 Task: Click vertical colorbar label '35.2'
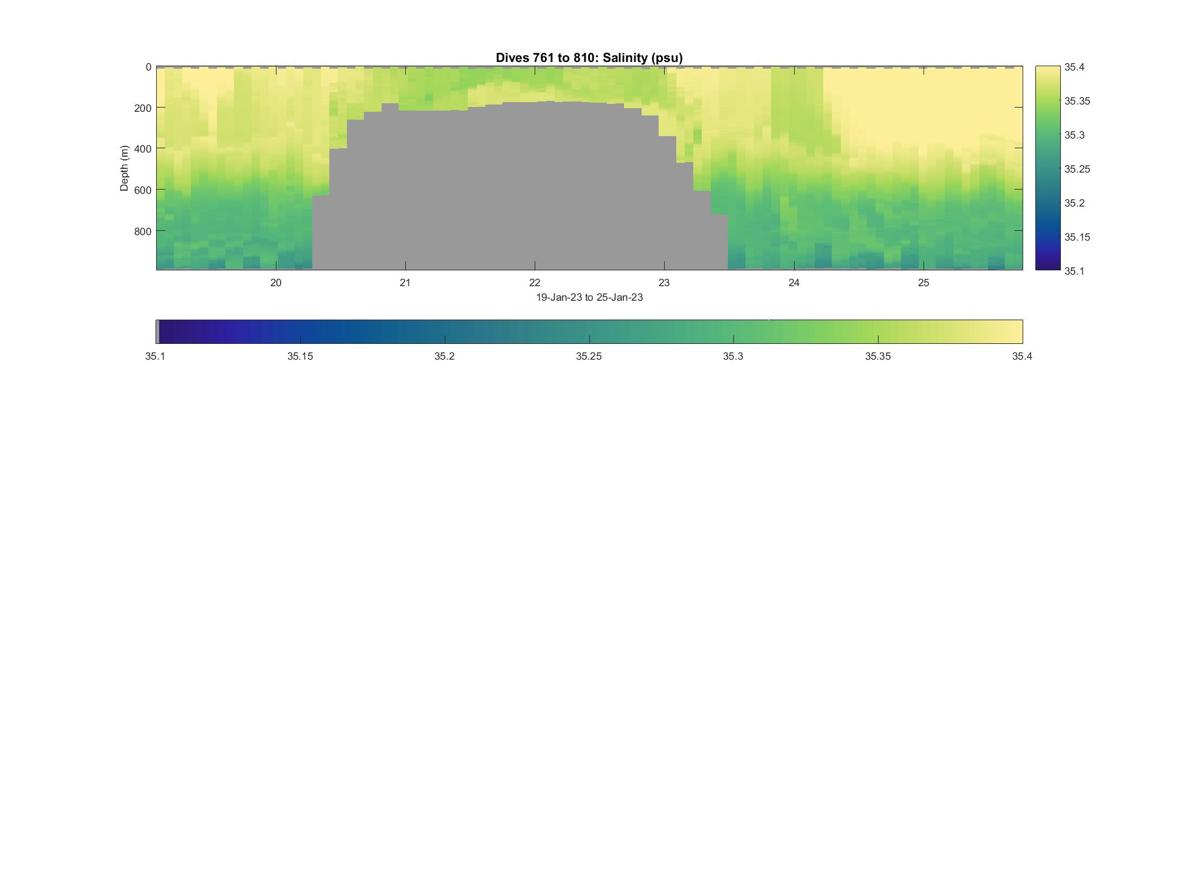click(1075, 203)
